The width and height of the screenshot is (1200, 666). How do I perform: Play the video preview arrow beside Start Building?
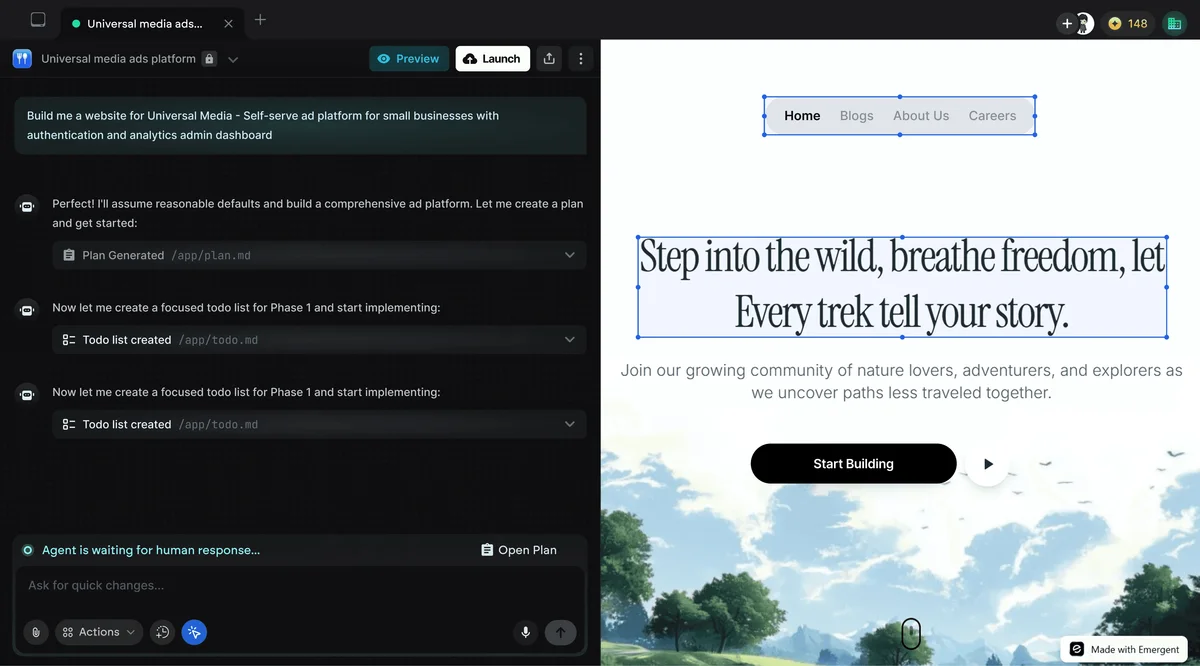tap(988, 464)
